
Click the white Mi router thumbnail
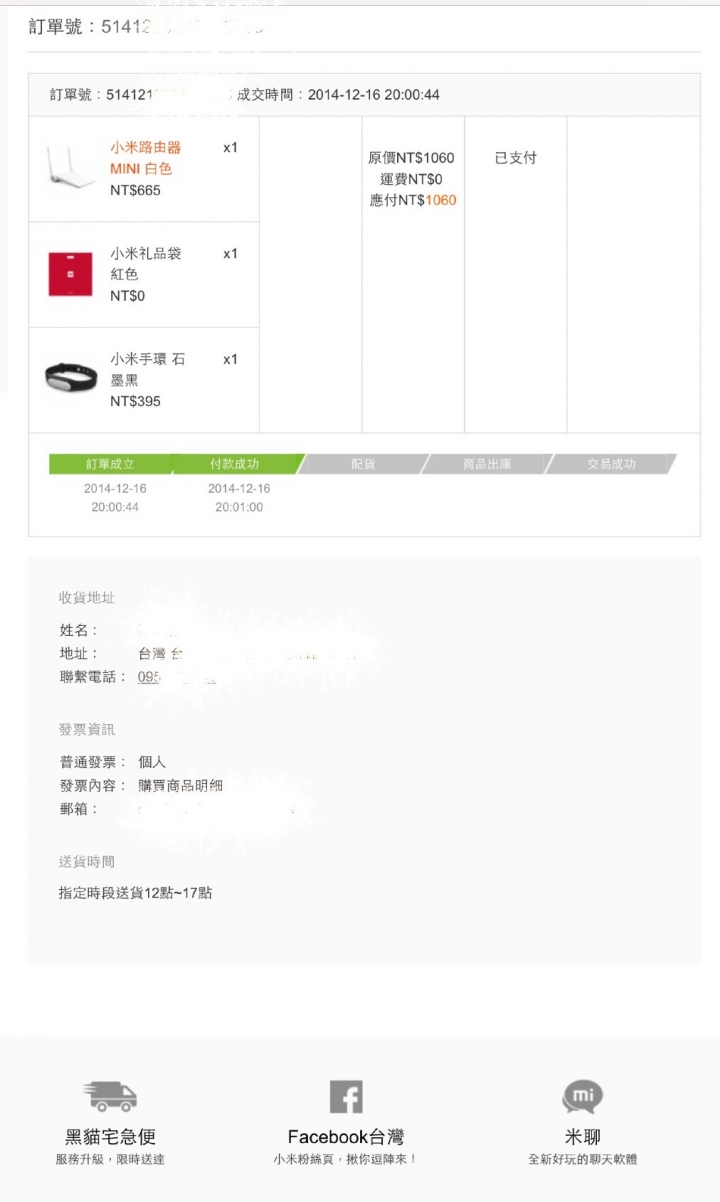pyautogui.click(x=70, y=169)
